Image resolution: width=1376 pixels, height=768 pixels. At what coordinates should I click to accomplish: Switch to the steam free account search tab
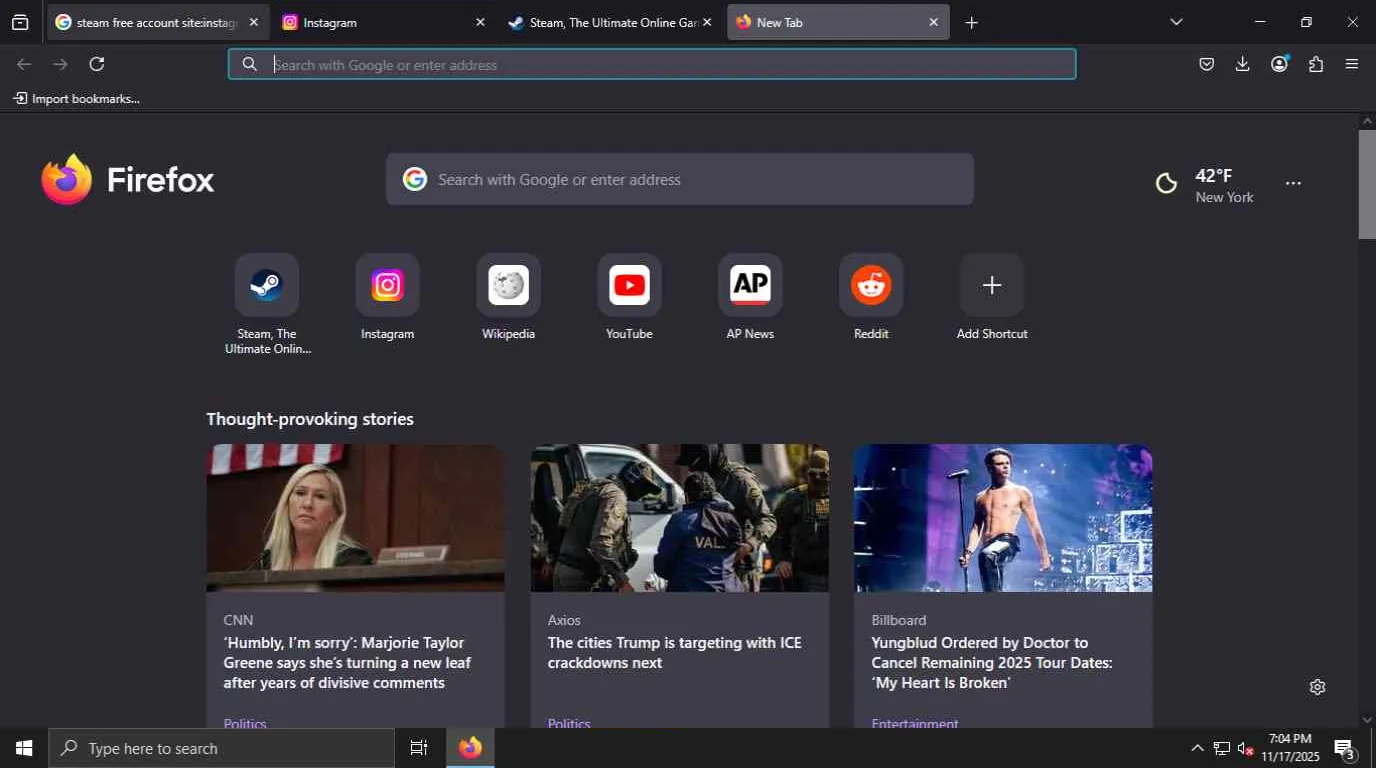pyautogui.click(x=157, y=22)
